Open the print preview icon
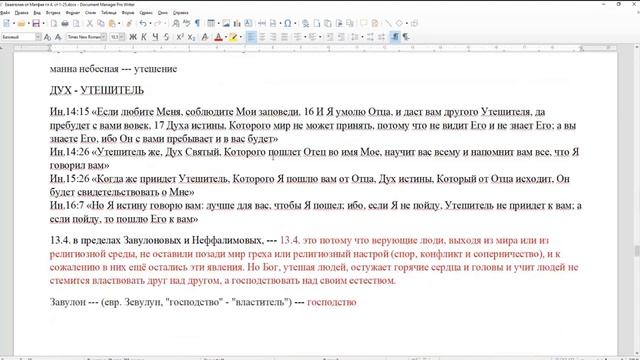 pos(76,23)
